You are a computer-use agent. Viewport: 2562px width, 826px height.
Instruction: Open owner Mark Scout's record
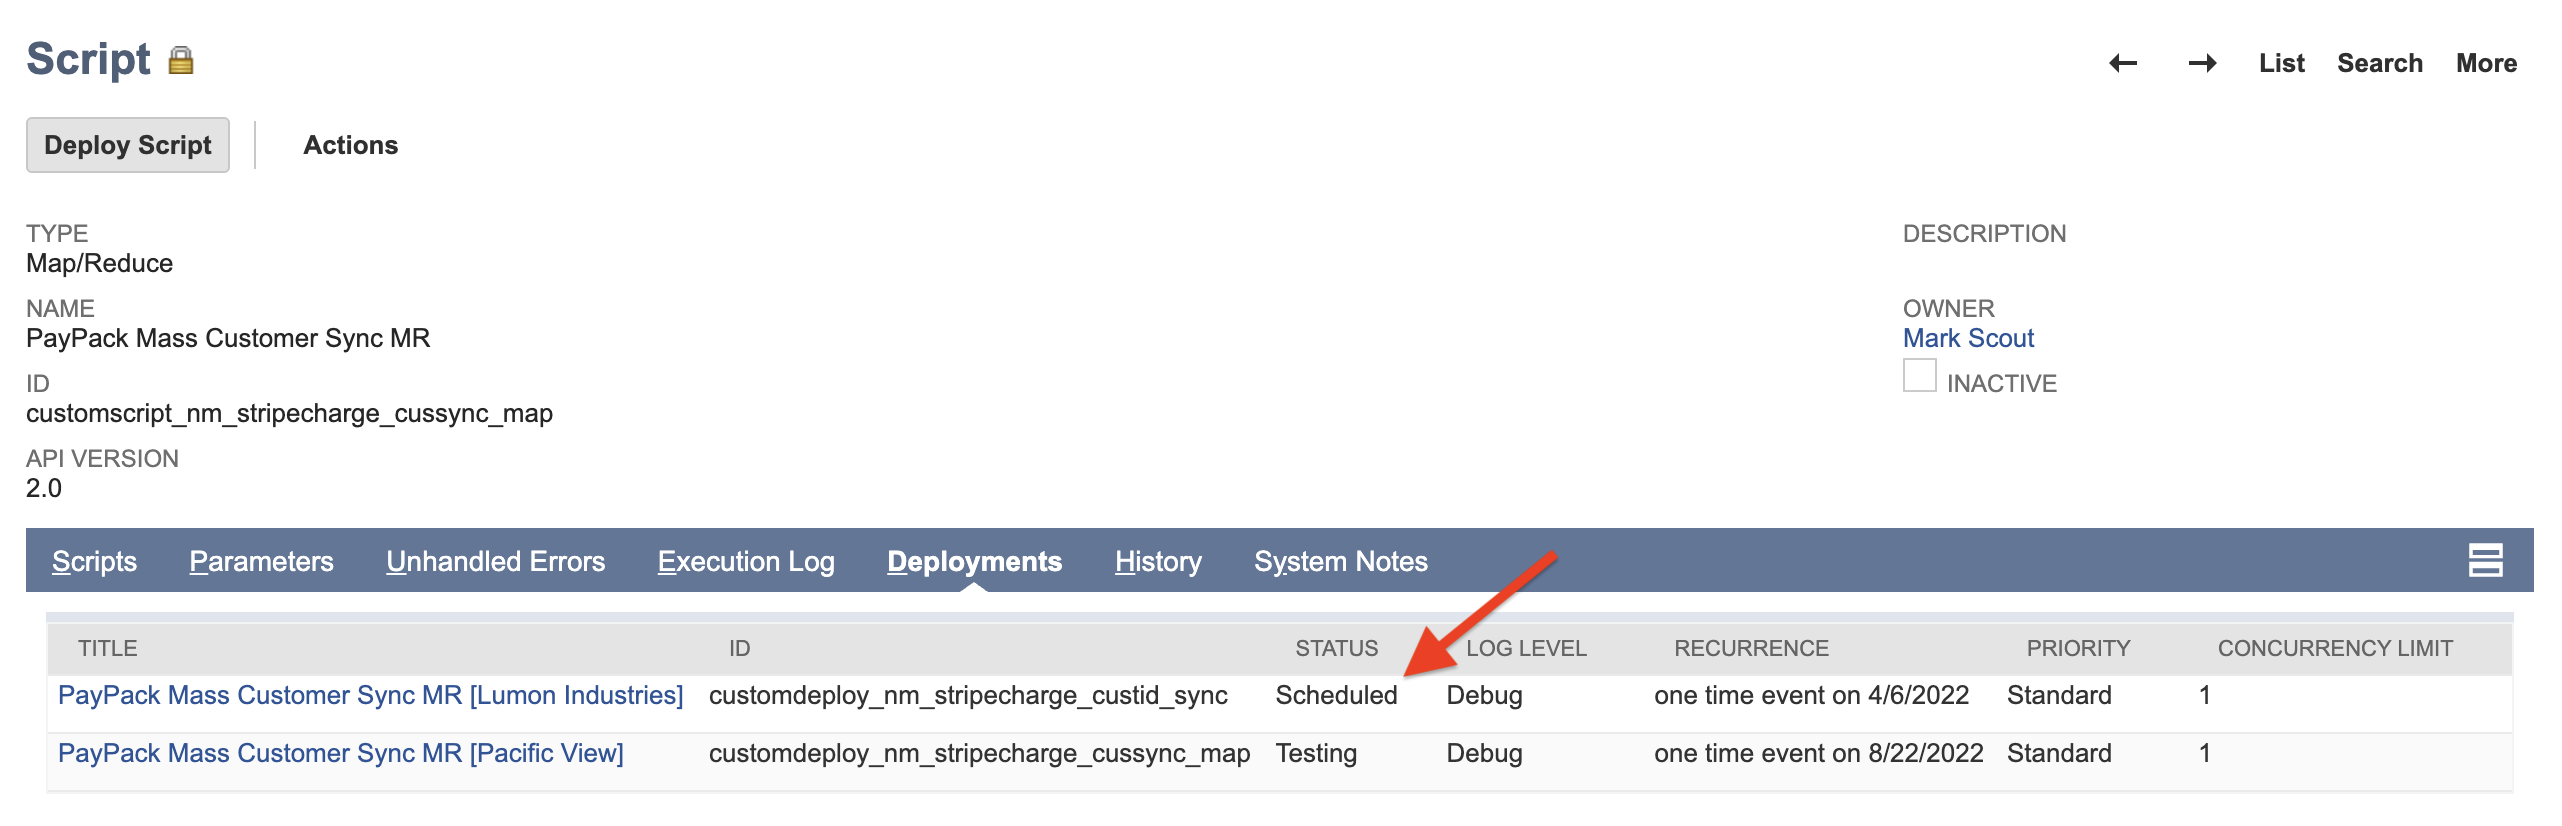click(1968, 338)
